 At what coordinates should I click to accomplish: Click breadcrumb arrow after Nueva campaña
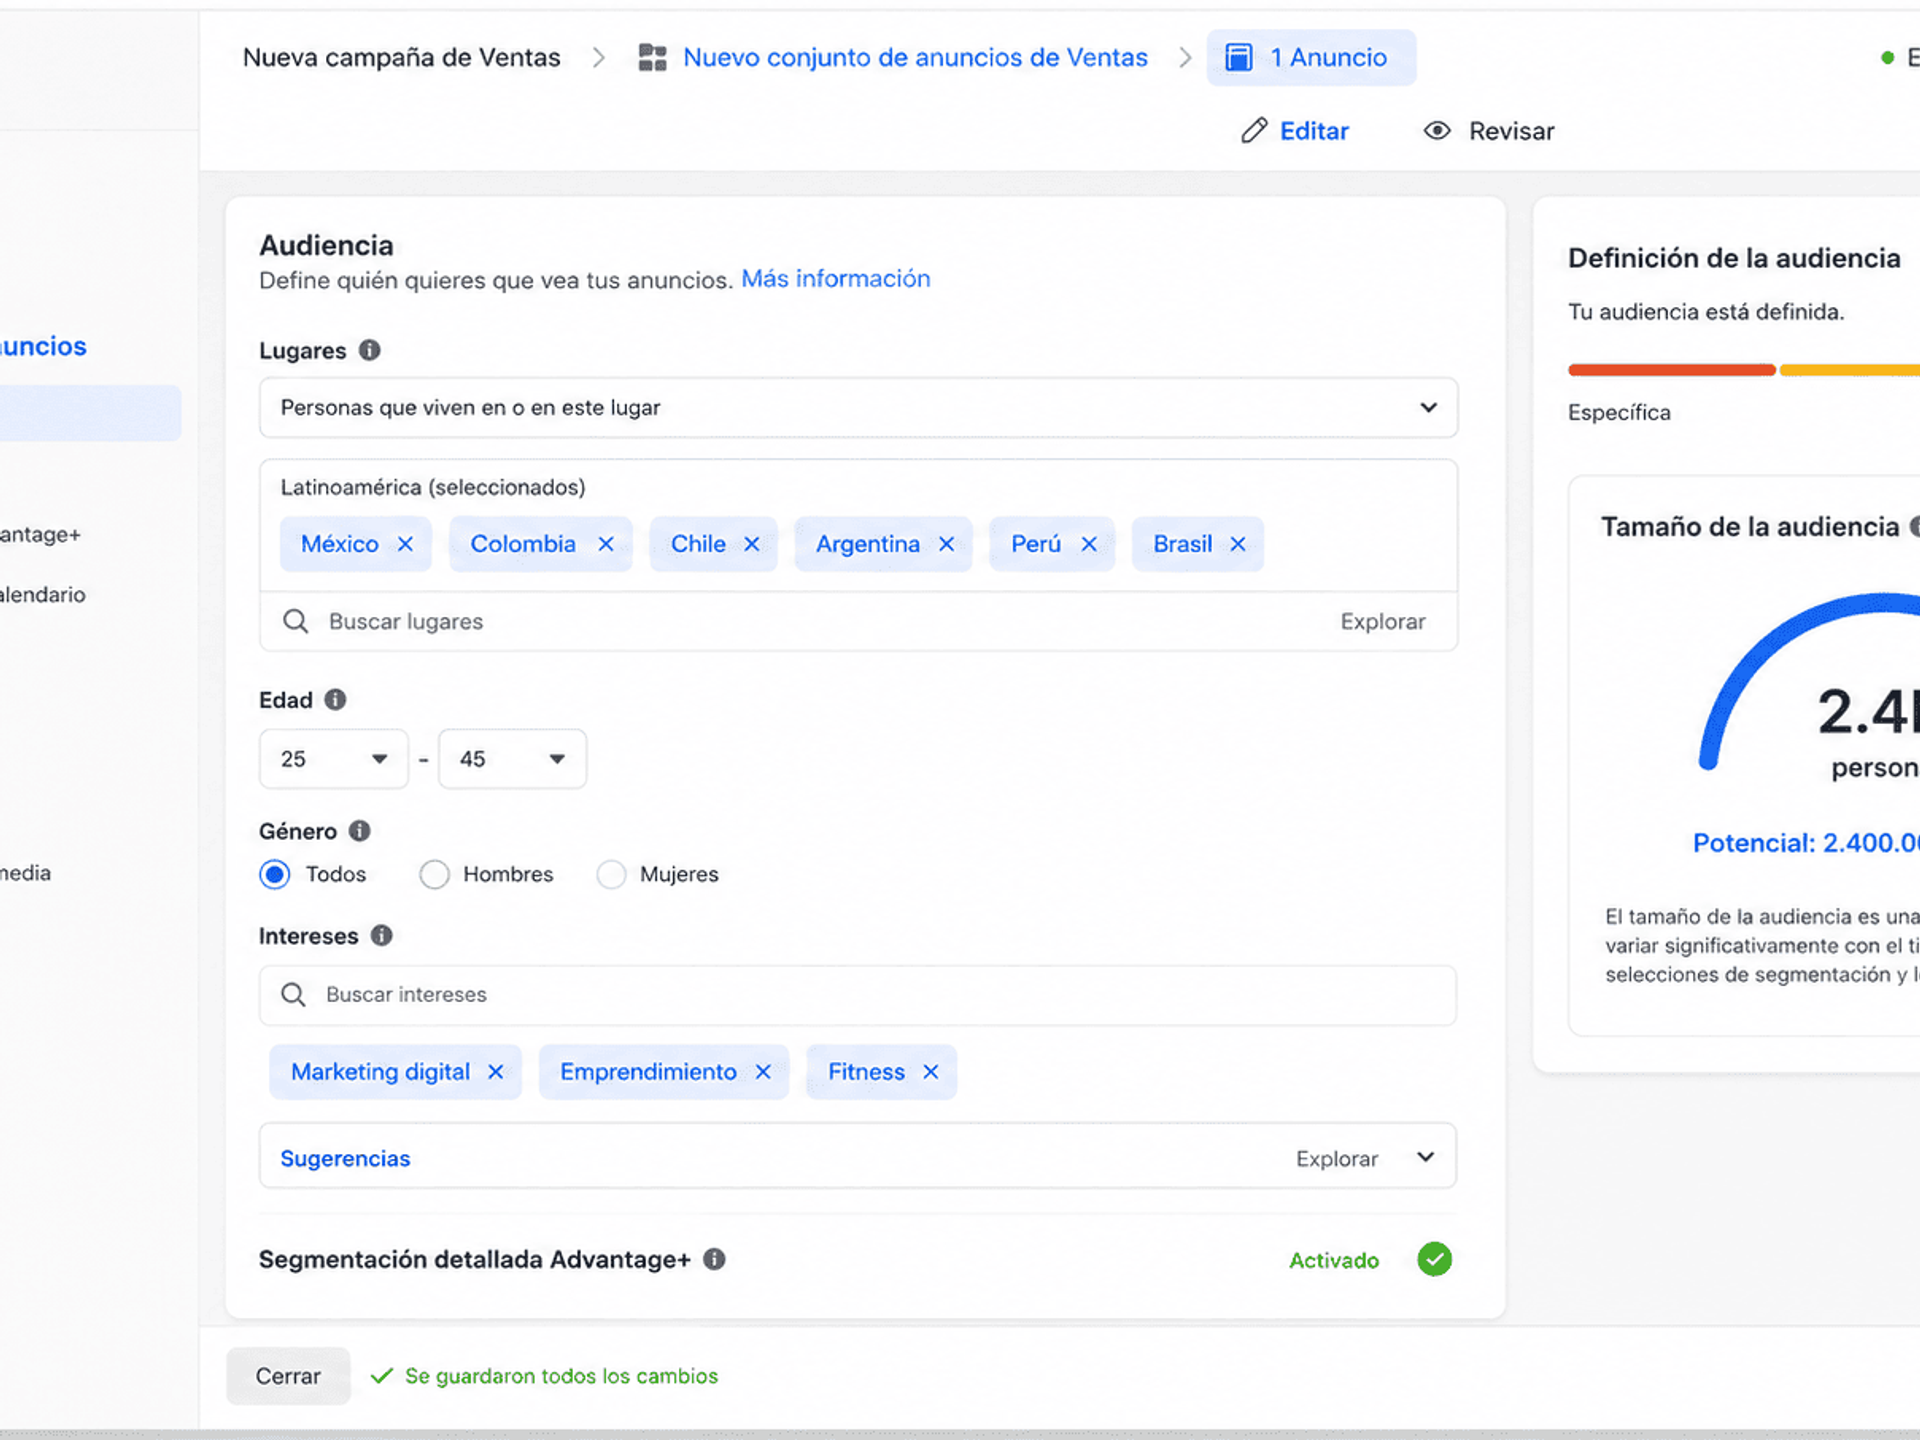point(598,58)
